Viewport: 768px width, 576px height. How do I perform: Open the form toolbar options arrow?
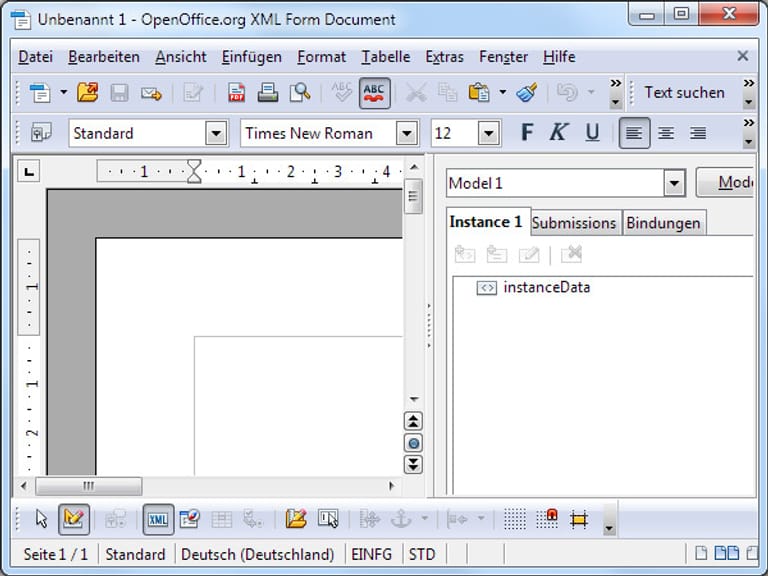click(608, 528)
